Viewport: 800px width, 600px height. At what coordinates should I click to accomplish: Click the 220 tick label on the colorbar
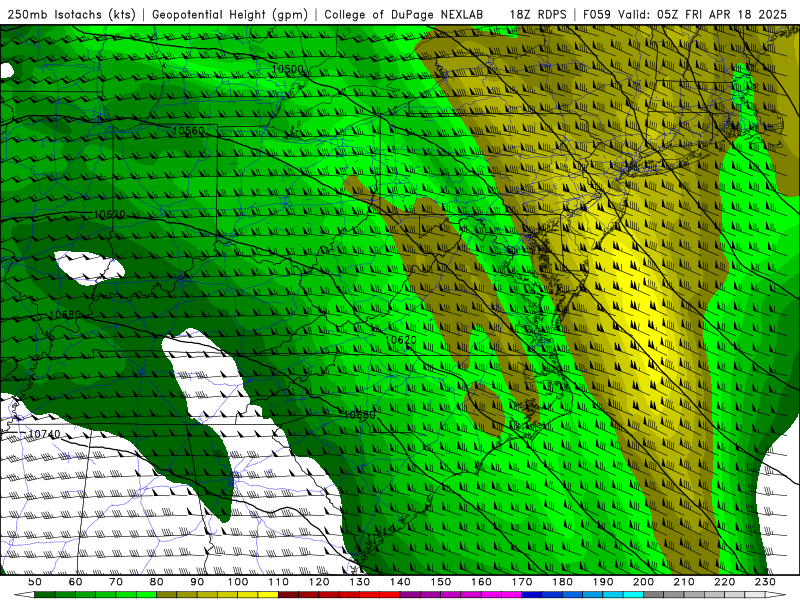[725, 582]
